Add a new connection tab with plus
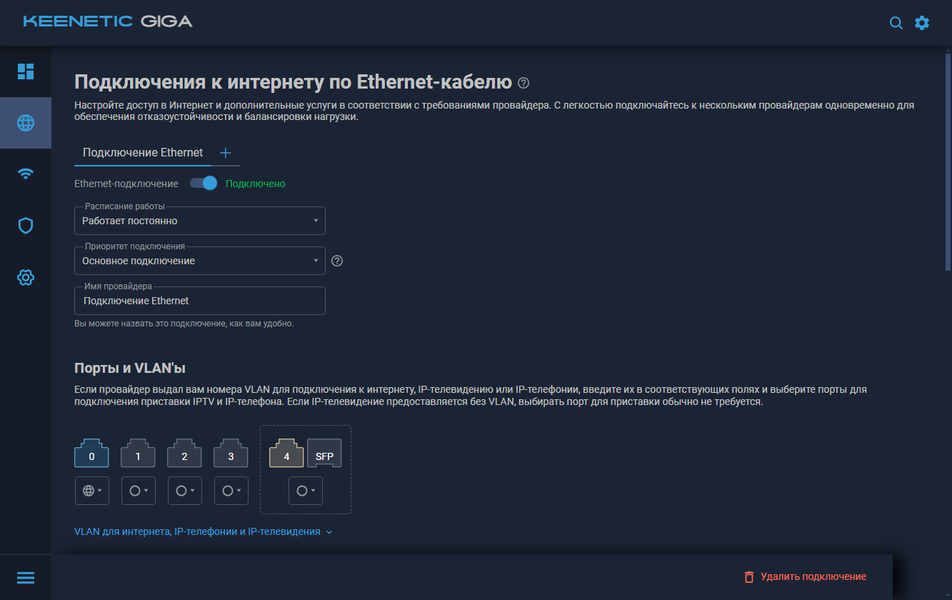Image resolution: width=952 pixels, height=600 pixels. point(225,153)
